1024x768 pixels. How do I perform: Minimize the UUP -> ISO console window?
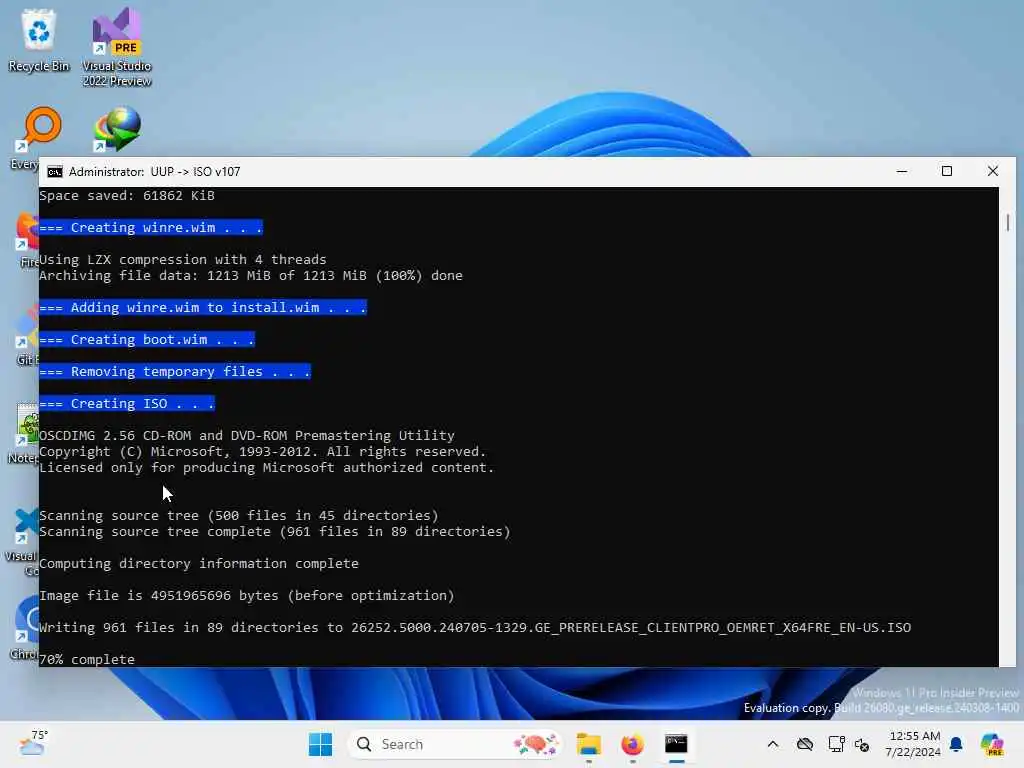pos(902,171)
